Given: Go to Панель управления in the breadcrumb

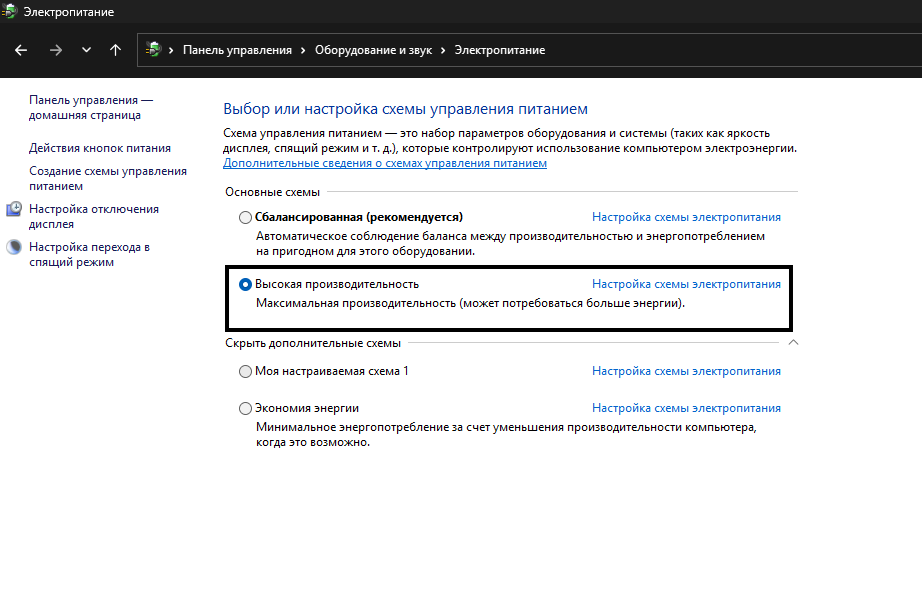Looking at the screenshot, I should coord(237,50).
